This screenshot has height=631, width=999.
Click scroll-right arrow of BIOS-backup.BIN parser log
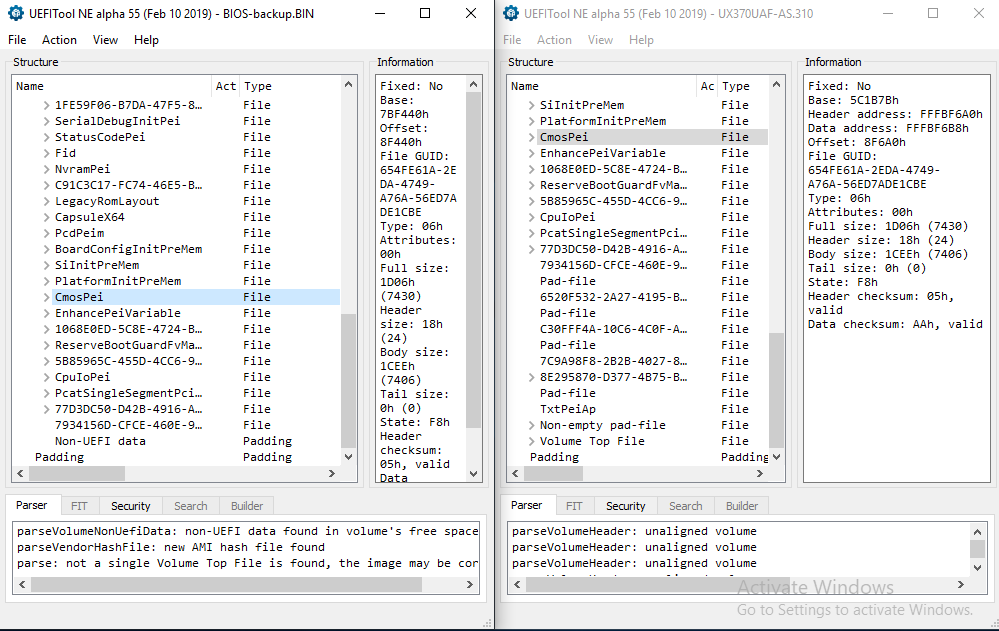click(x=470, y=584)
